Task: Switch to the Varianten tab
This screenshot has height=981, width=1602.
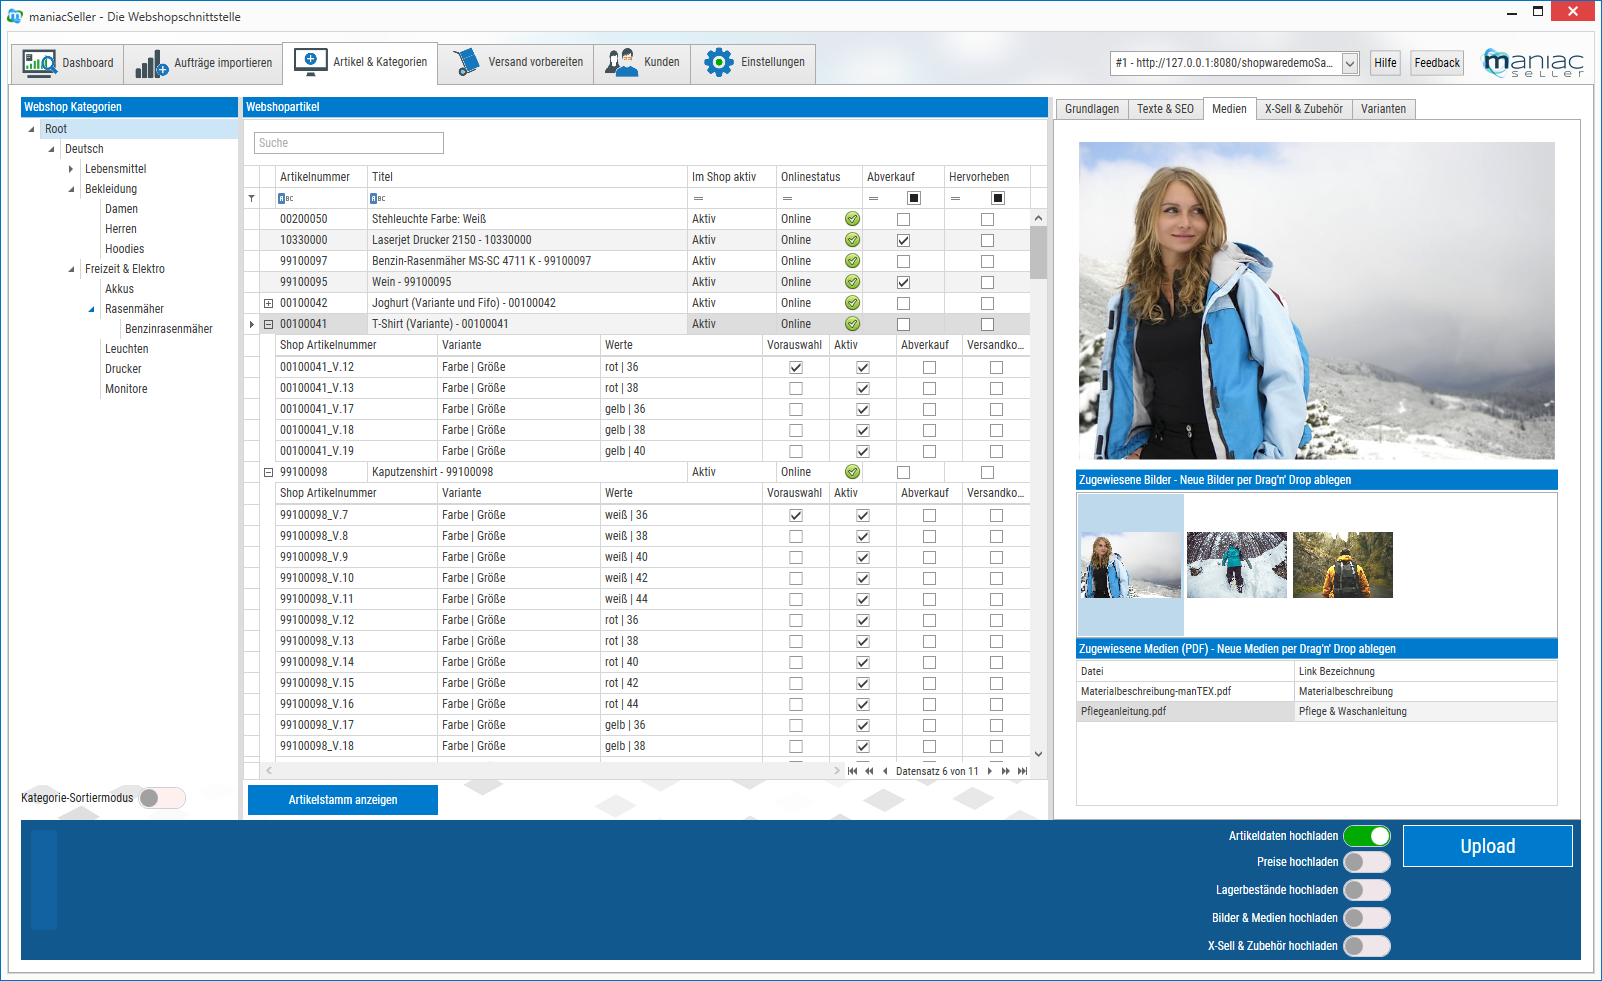Action: pyautogui.click(x=1383, y=109)
